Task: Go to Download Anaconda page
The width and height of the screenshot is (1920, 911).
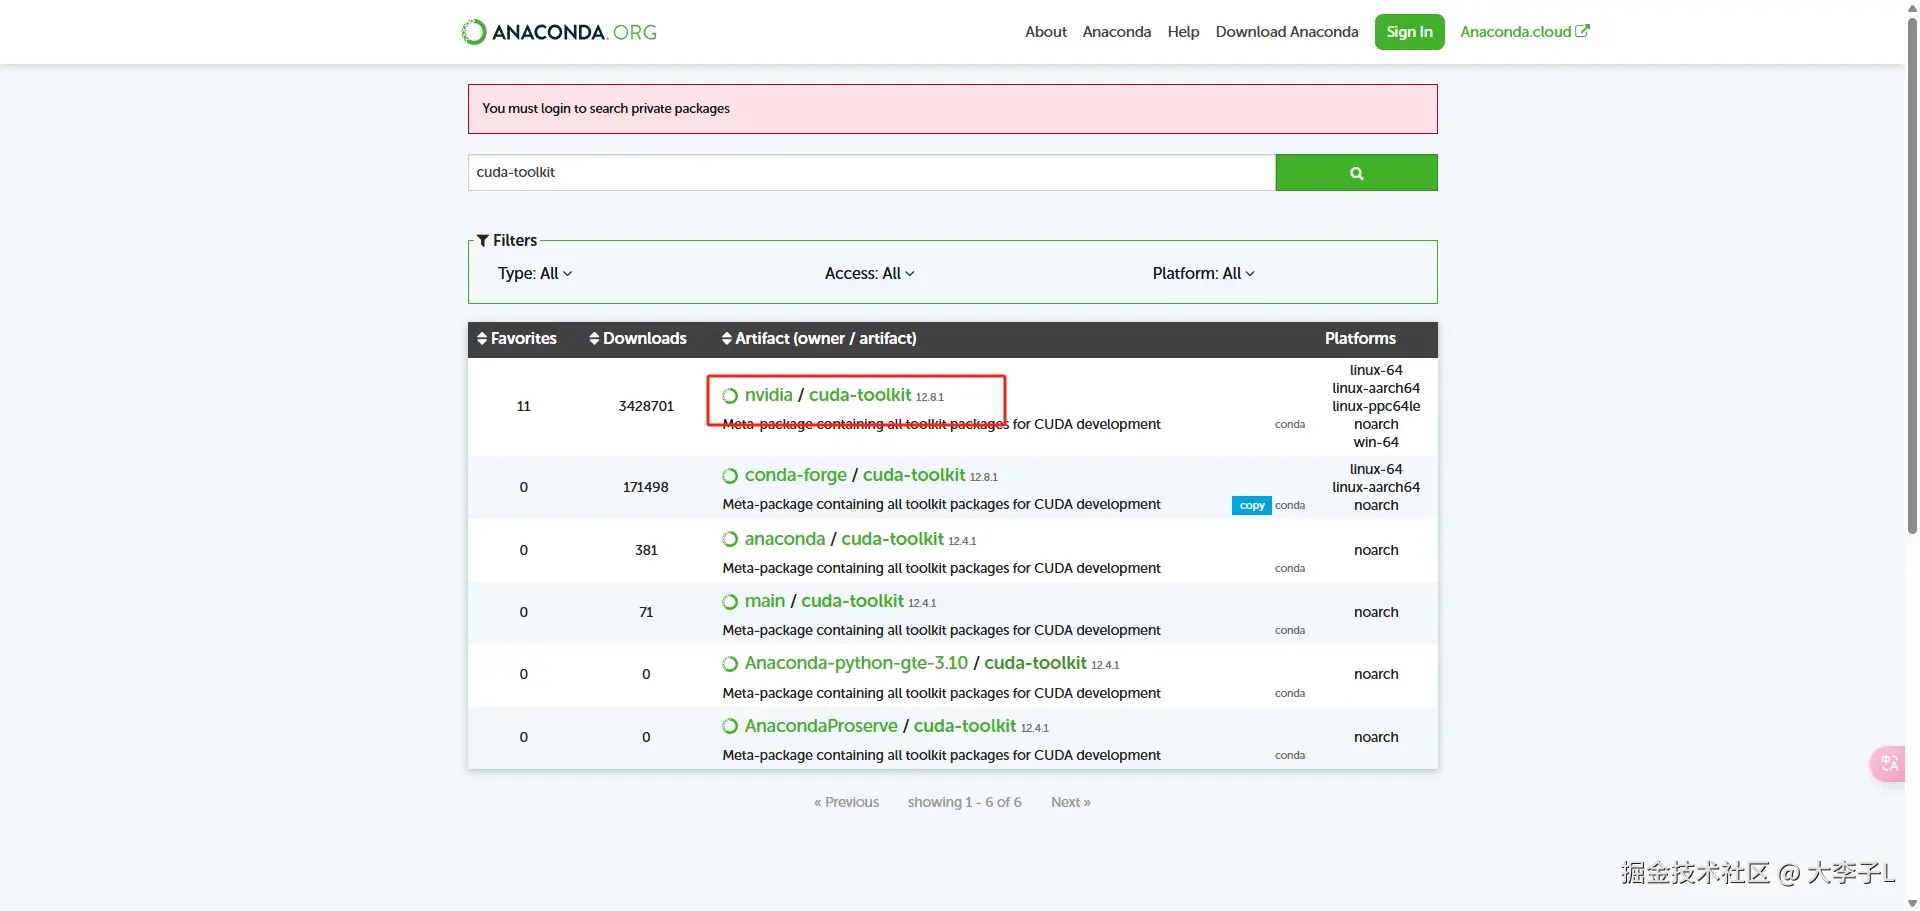Action: coord(1287,32)
